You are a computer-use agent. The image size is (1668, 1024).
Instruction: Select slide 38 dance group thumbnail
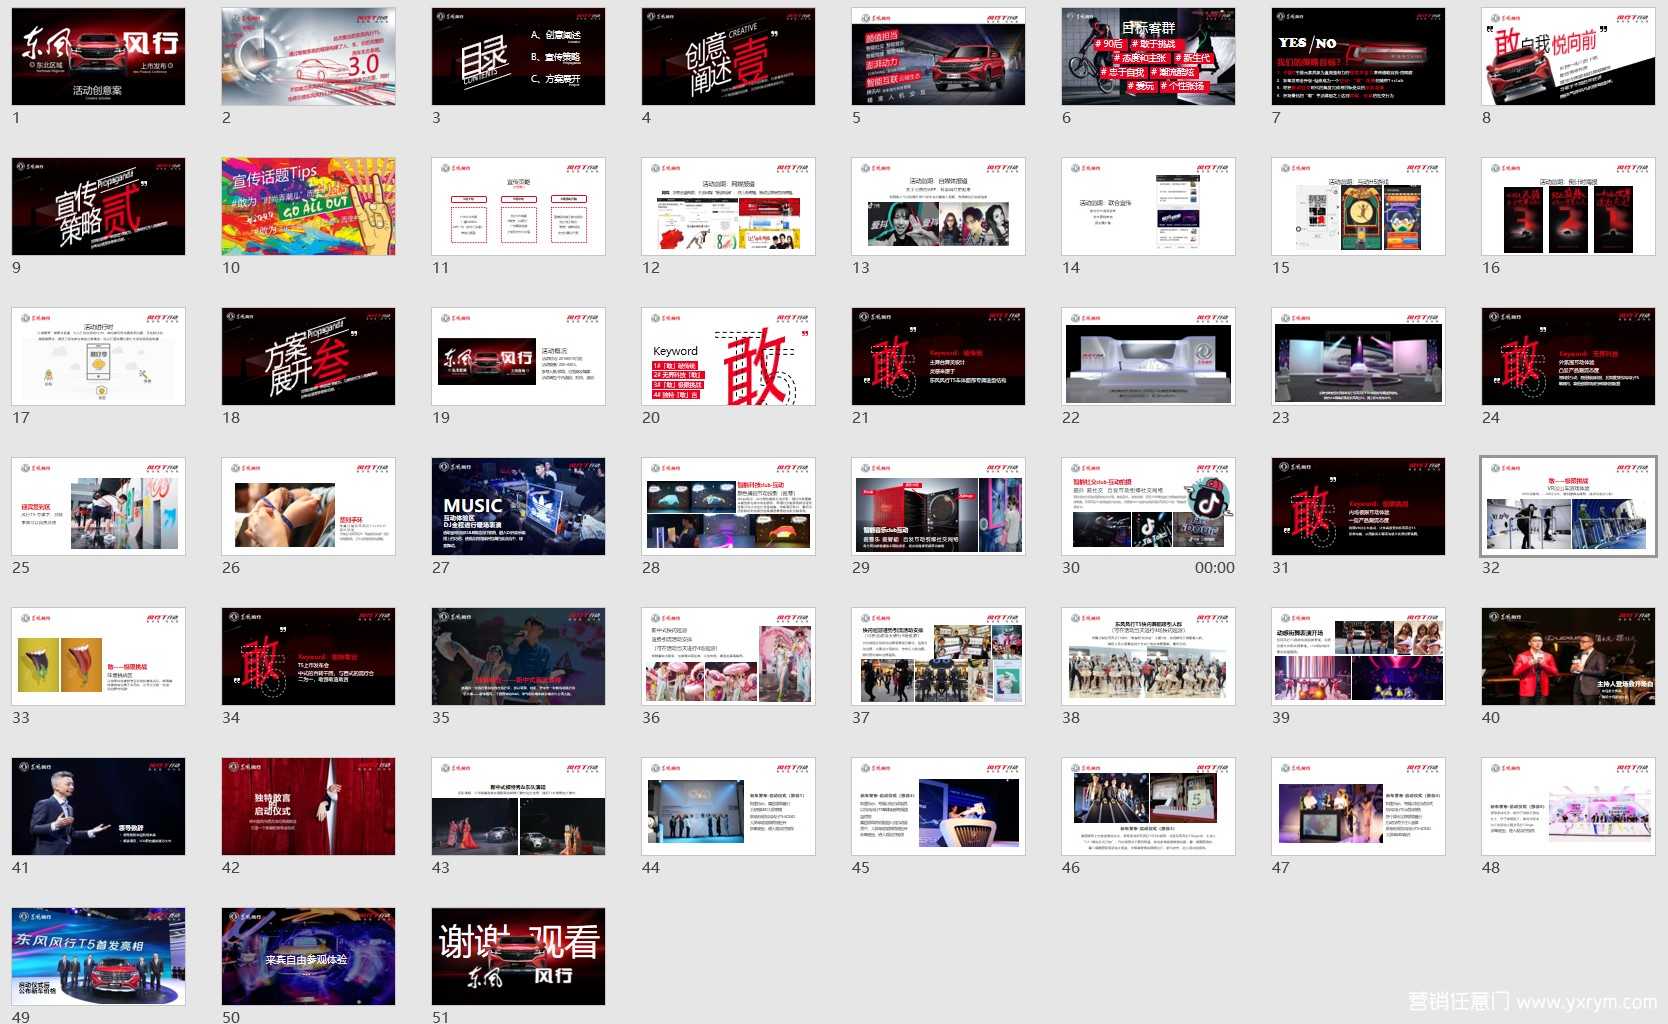(1148, 656)
